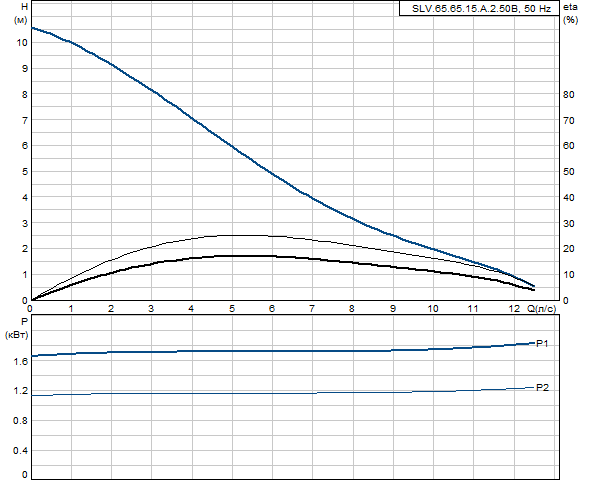Click the 9 tick on the head axis
This screenshot has height=480, width=592.
pos(25,68)
